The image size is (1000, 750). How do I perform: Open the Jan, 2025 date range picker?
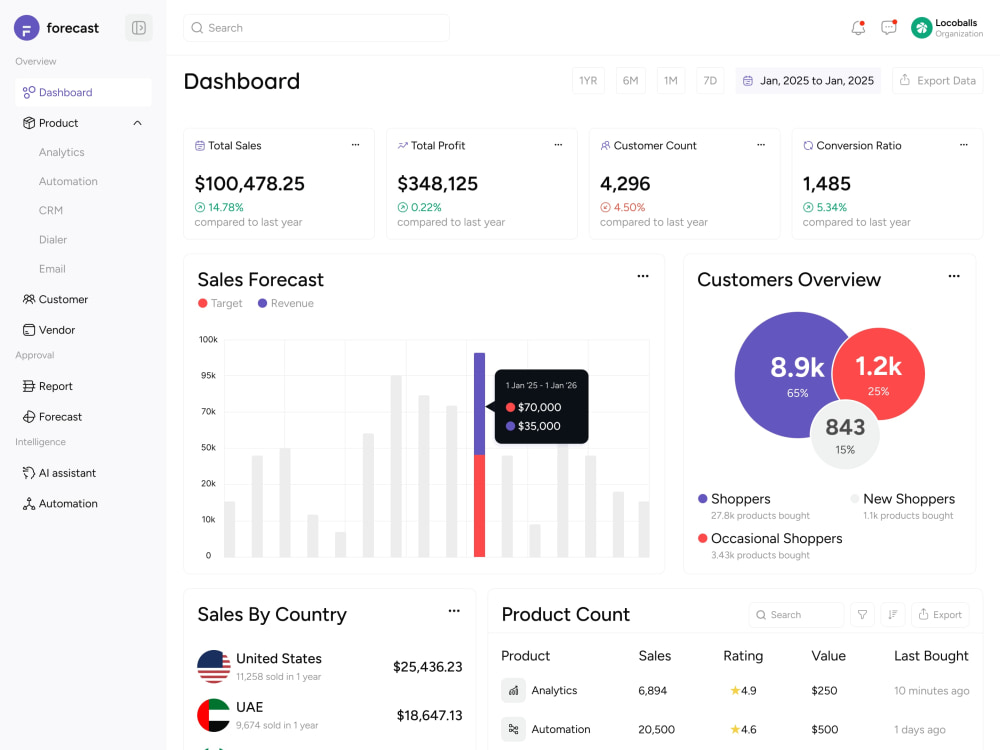(x=808, y=81)
